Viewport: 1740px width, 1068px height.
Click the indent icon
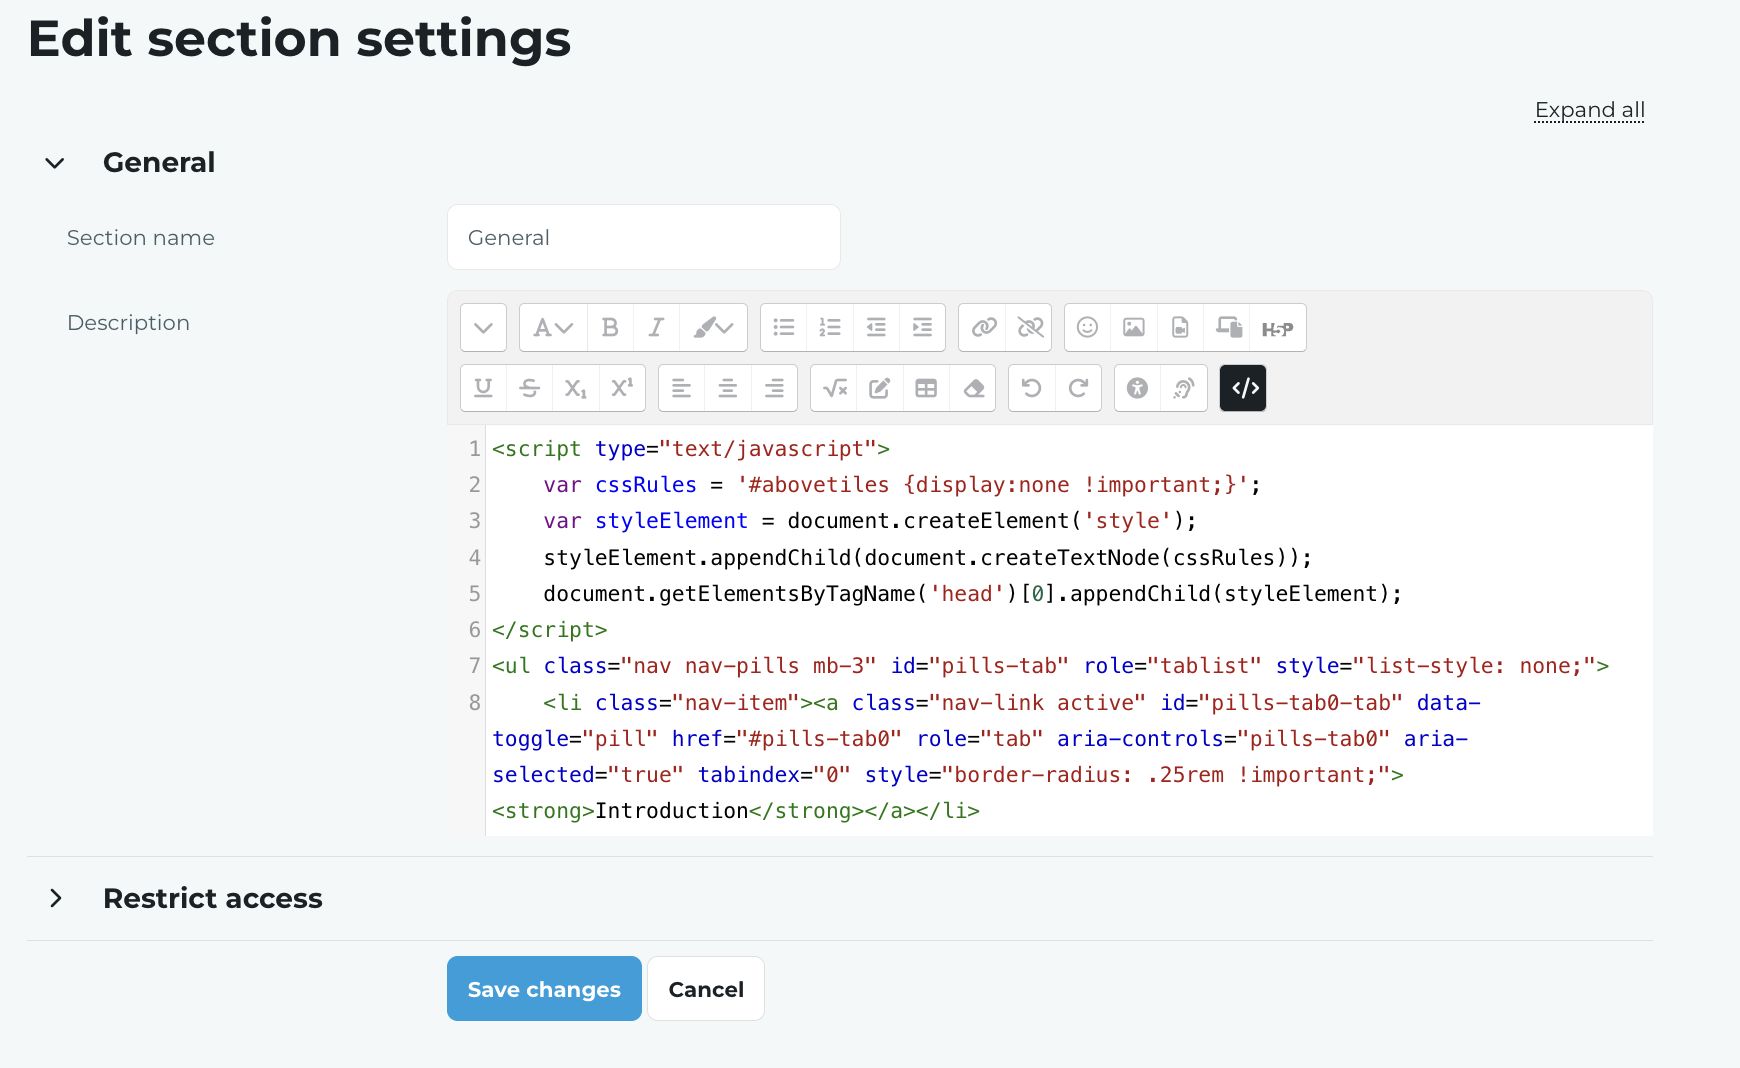coord(922,328)
